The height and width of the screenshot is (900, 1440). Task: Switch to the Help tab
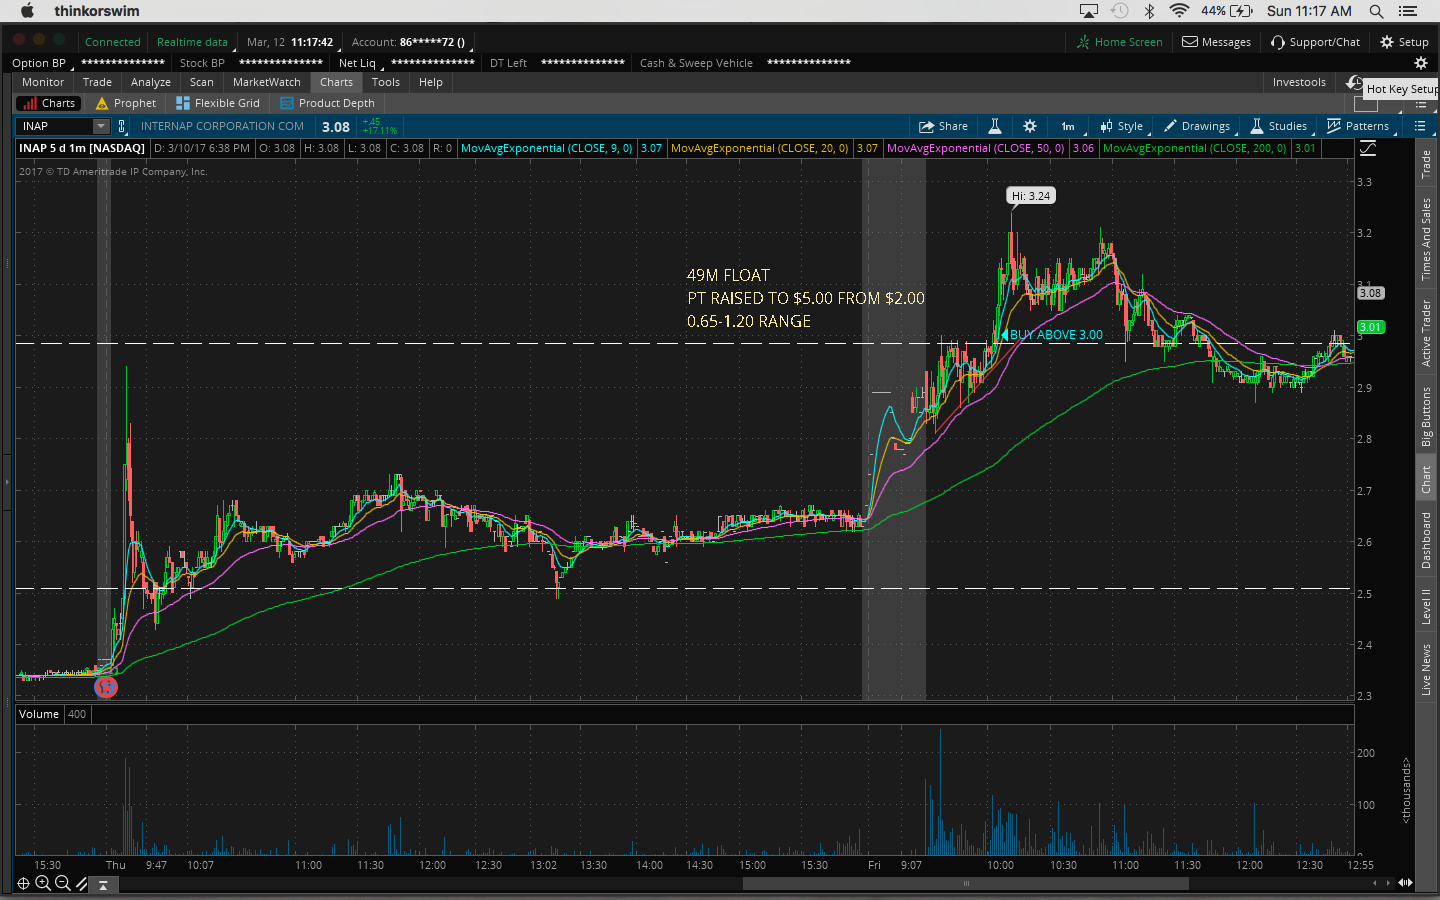point(431,82)
